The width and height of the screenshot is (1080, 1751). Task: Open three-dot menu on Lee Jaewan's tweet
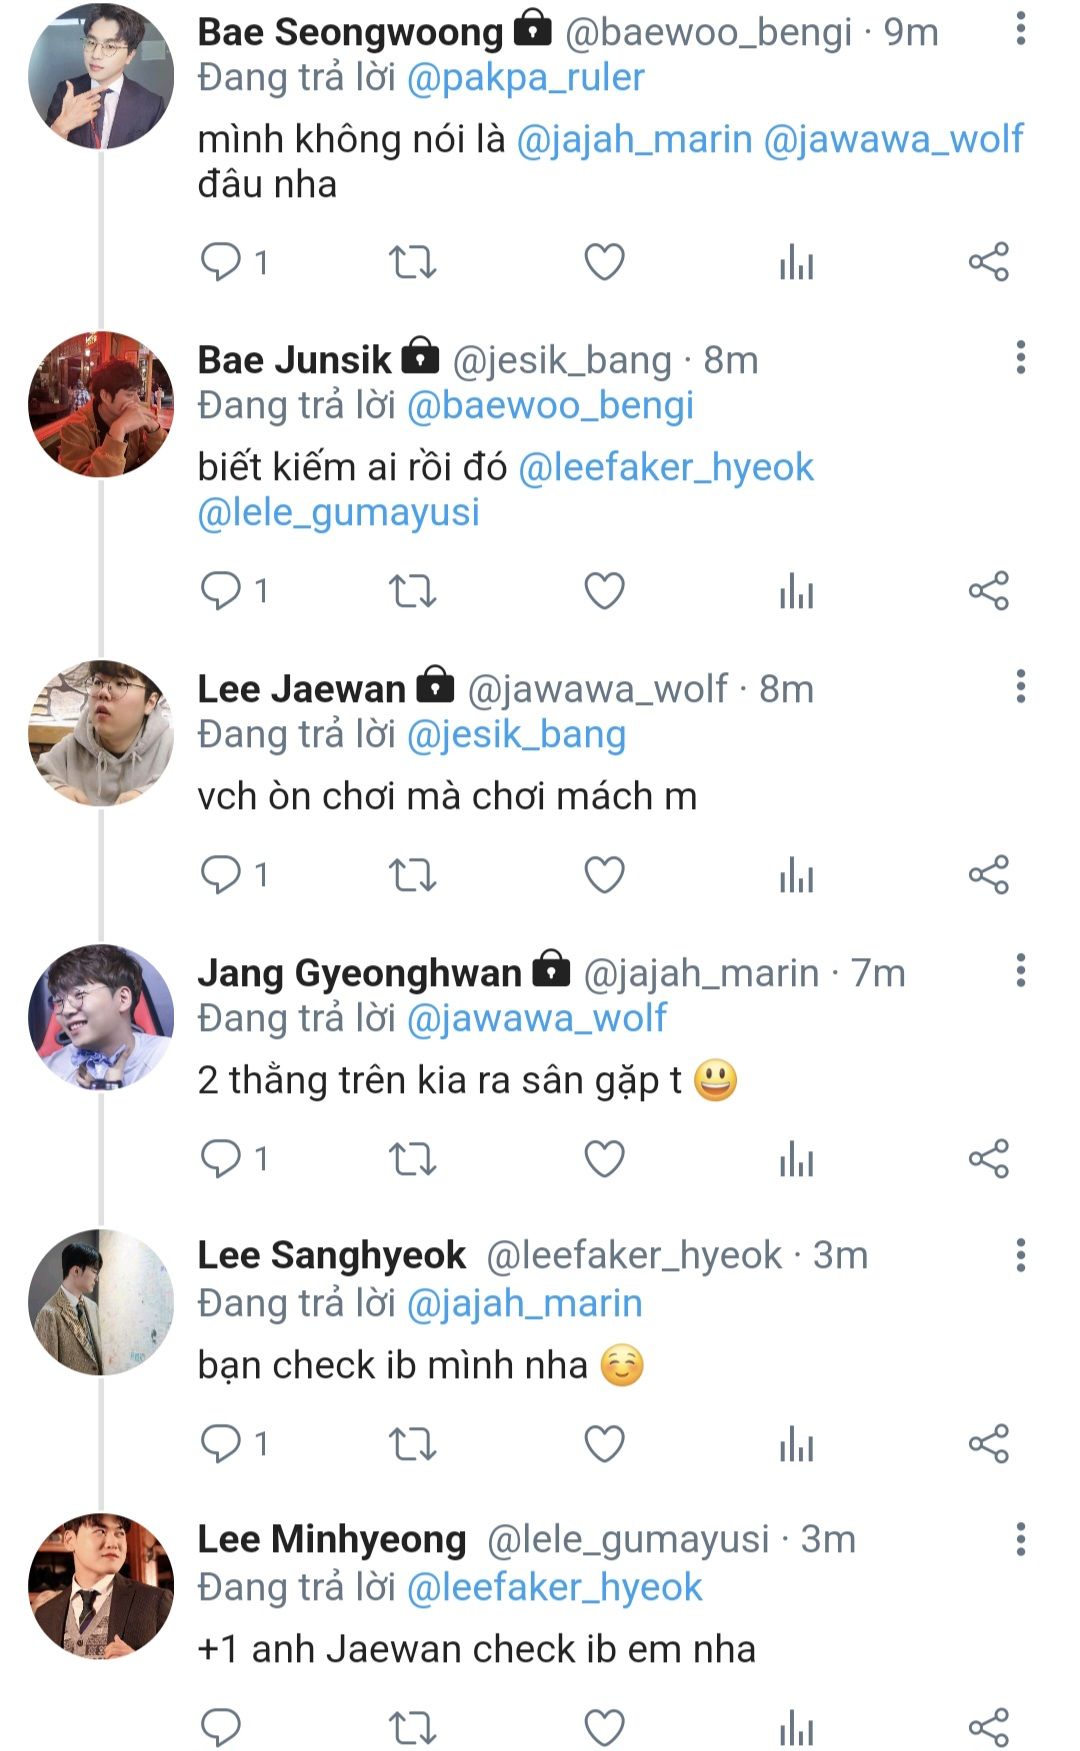pyautogui.click(x=1020, y=686)
